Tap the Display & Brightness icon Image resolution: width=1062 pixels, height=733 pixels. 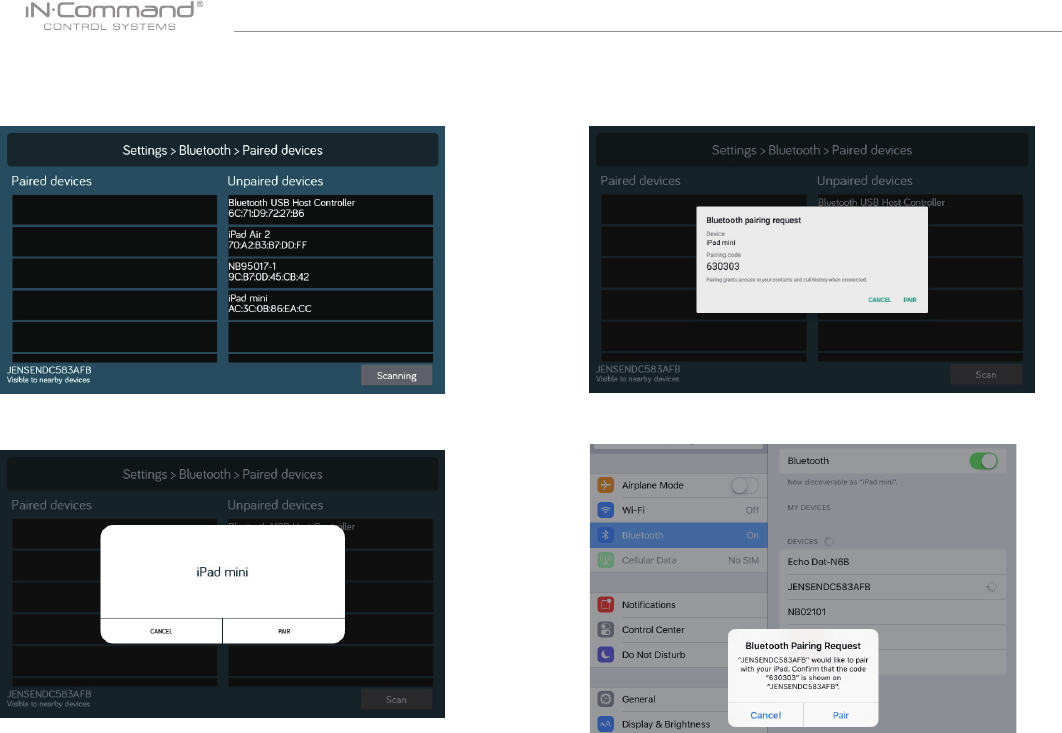click(x=606, y=724)
